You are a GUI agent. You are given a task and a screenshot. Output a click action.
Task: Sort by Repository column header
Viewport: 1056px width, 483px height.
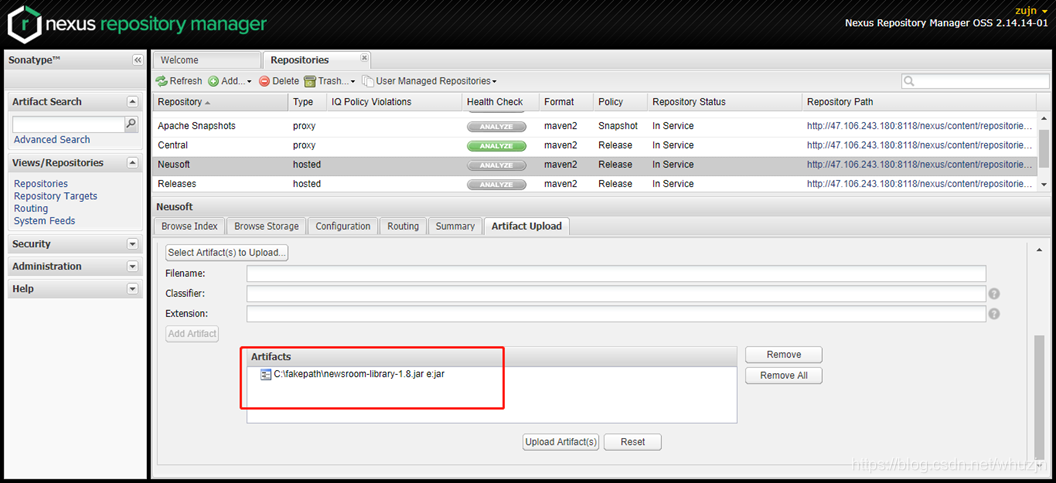click(220, 102)
